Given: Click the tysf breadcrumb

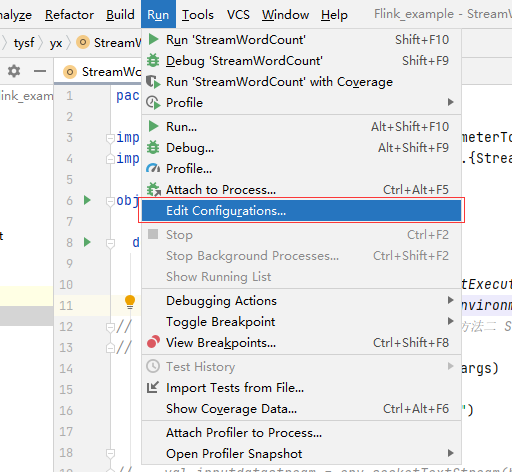Looking at the screenshot, I should coord(24,43).
